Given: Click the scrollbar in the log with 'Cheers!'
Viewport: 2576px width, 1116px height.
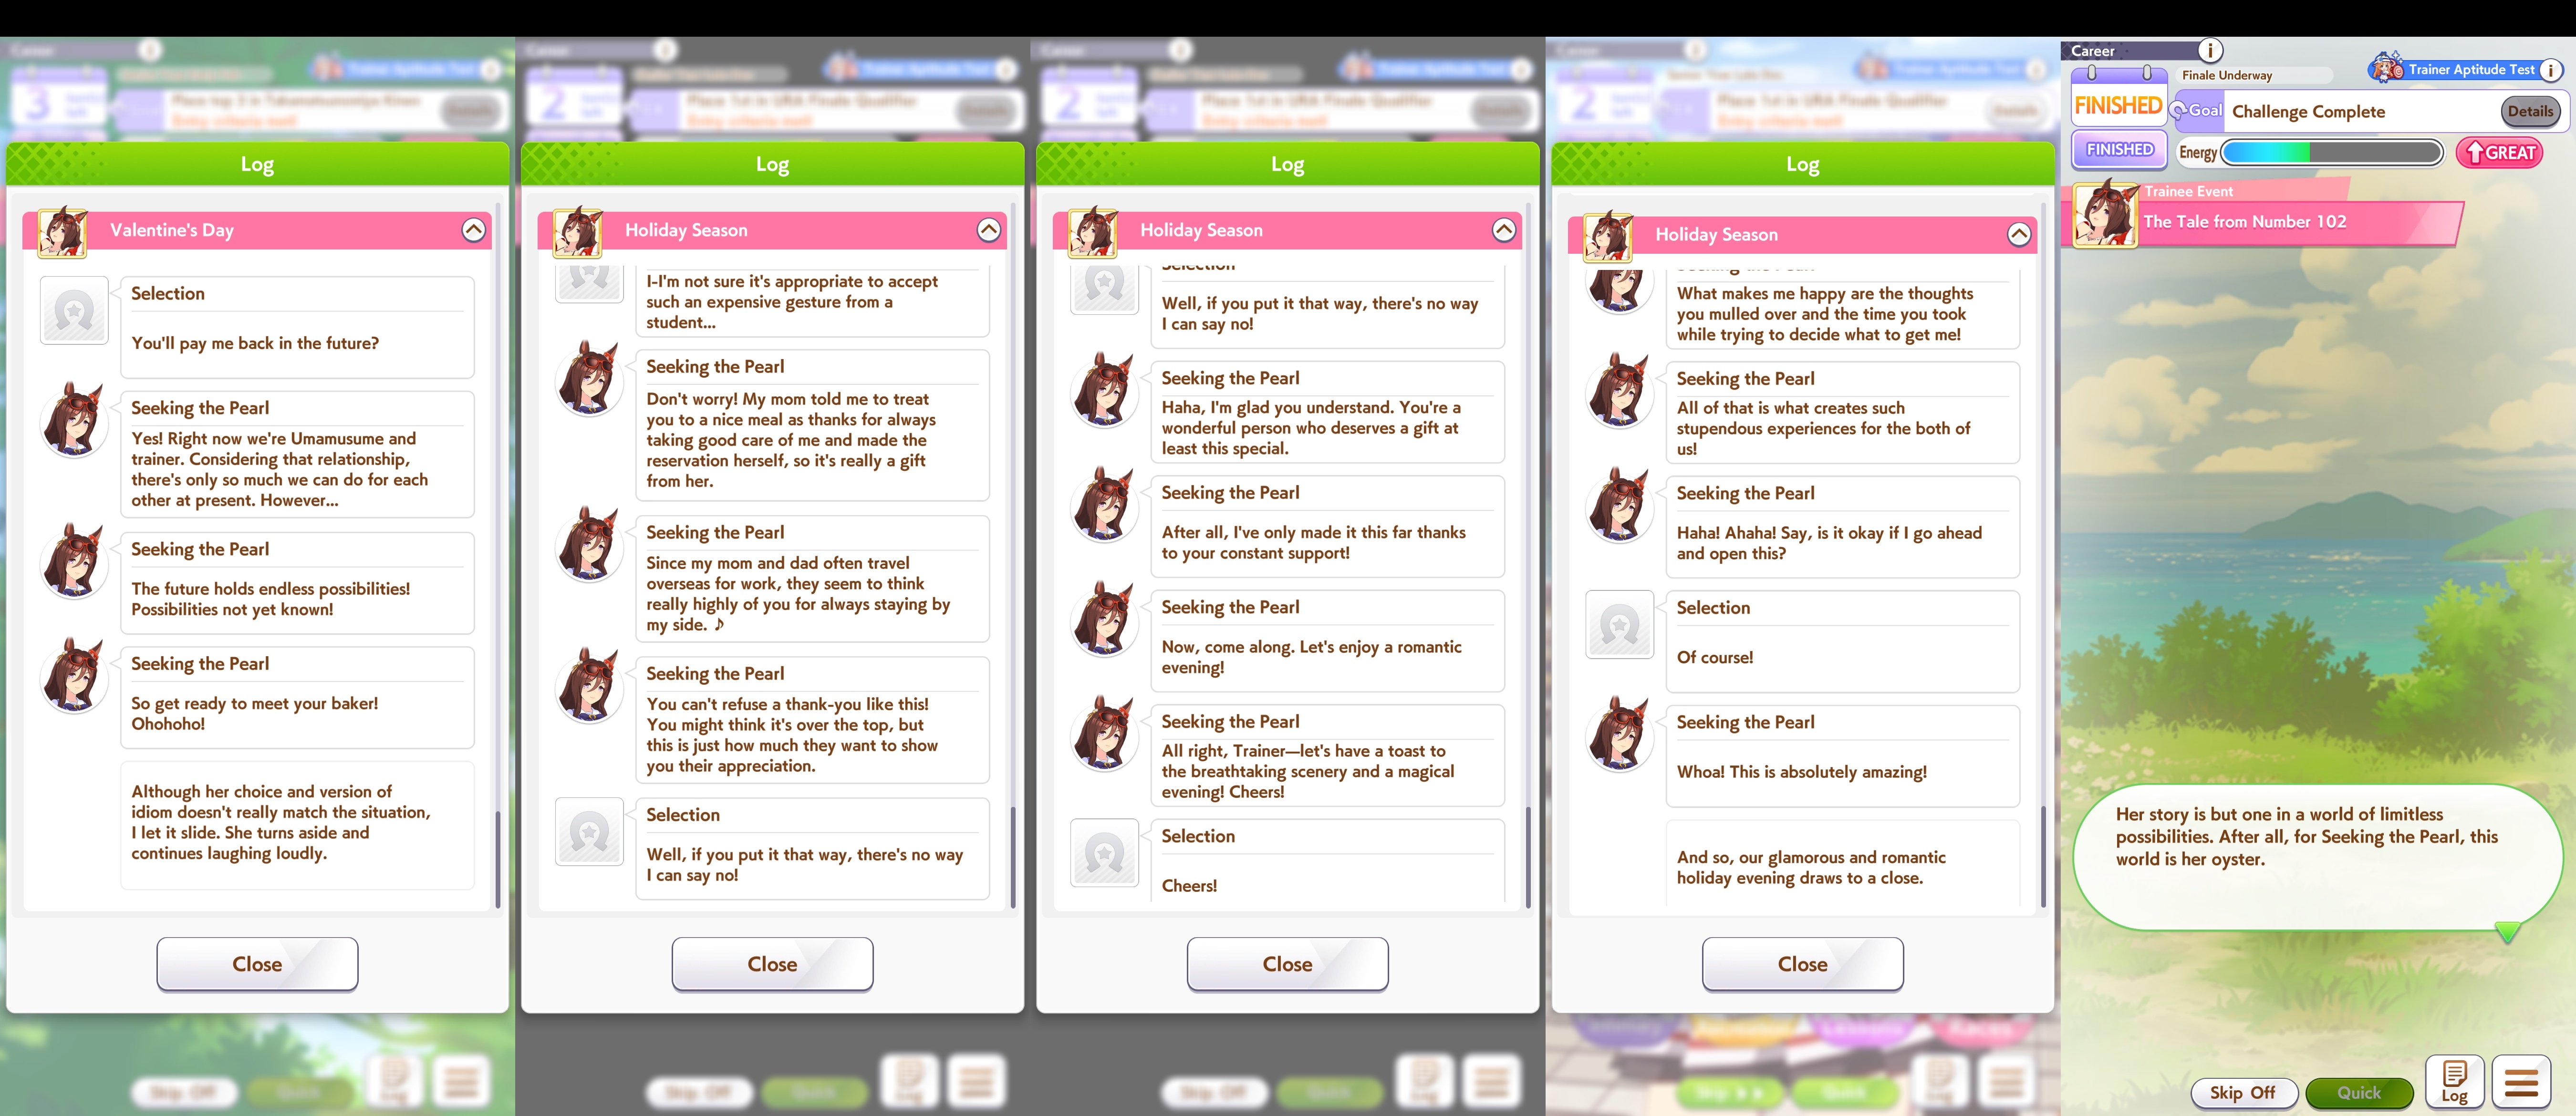Looking at the screenshot, I should coord(1528,858).
